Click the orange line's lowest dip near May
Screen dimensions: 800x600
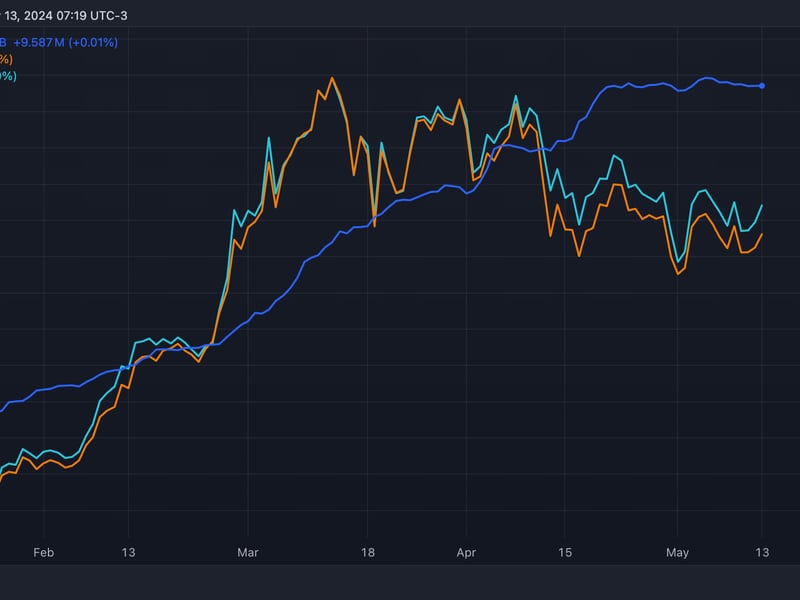678,274
